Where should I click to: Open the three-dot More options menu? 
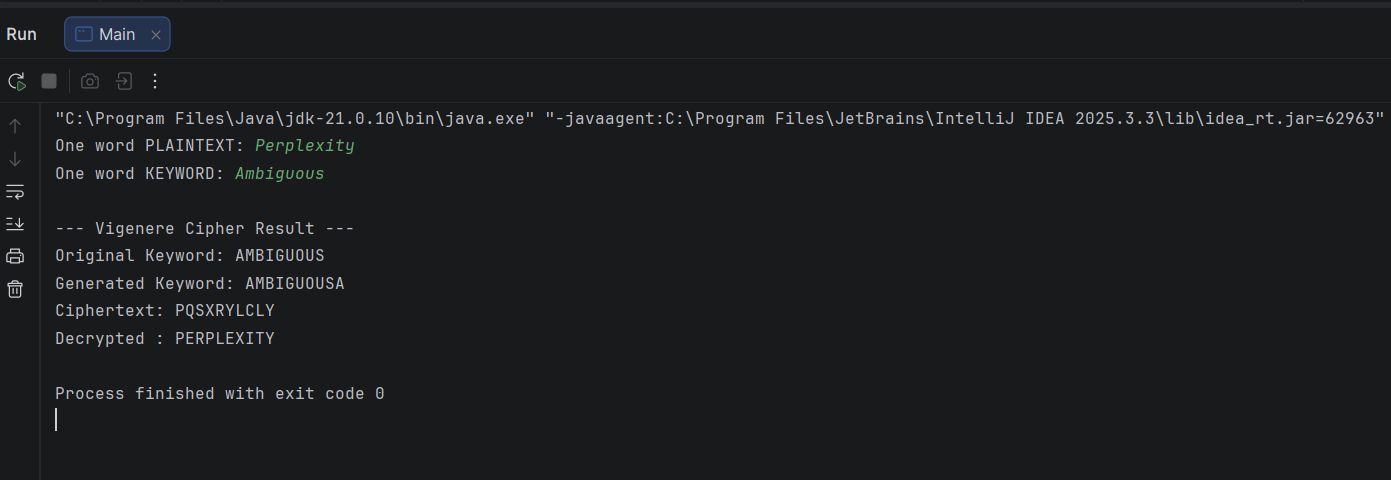[155, 81]
